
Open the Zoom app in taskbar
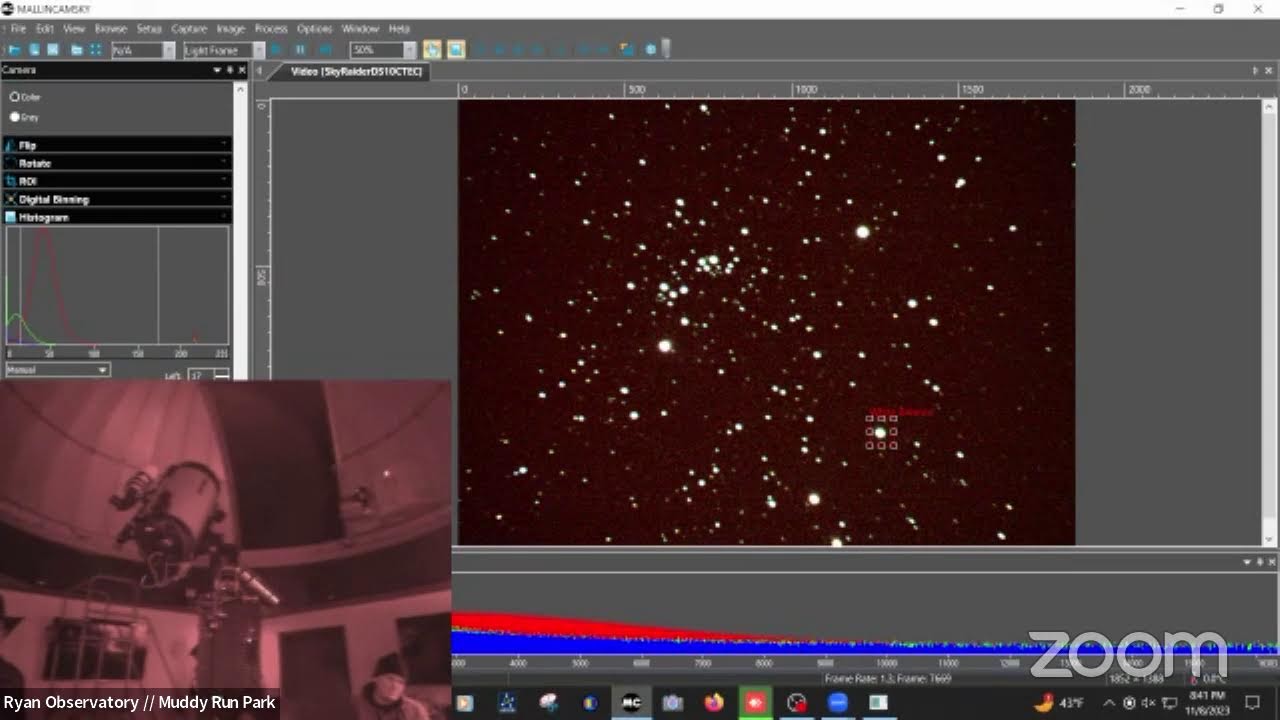click(837, 703)
